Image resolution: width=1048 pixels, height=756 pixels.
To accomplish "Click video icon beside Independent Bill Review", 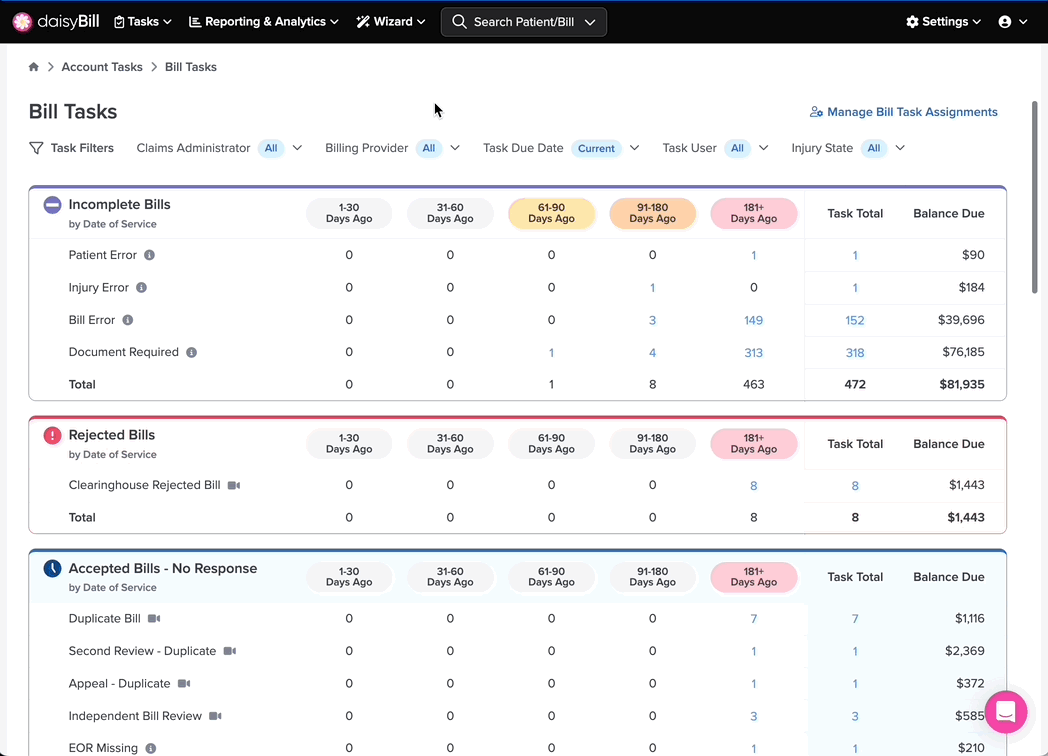I will point(215,716).
